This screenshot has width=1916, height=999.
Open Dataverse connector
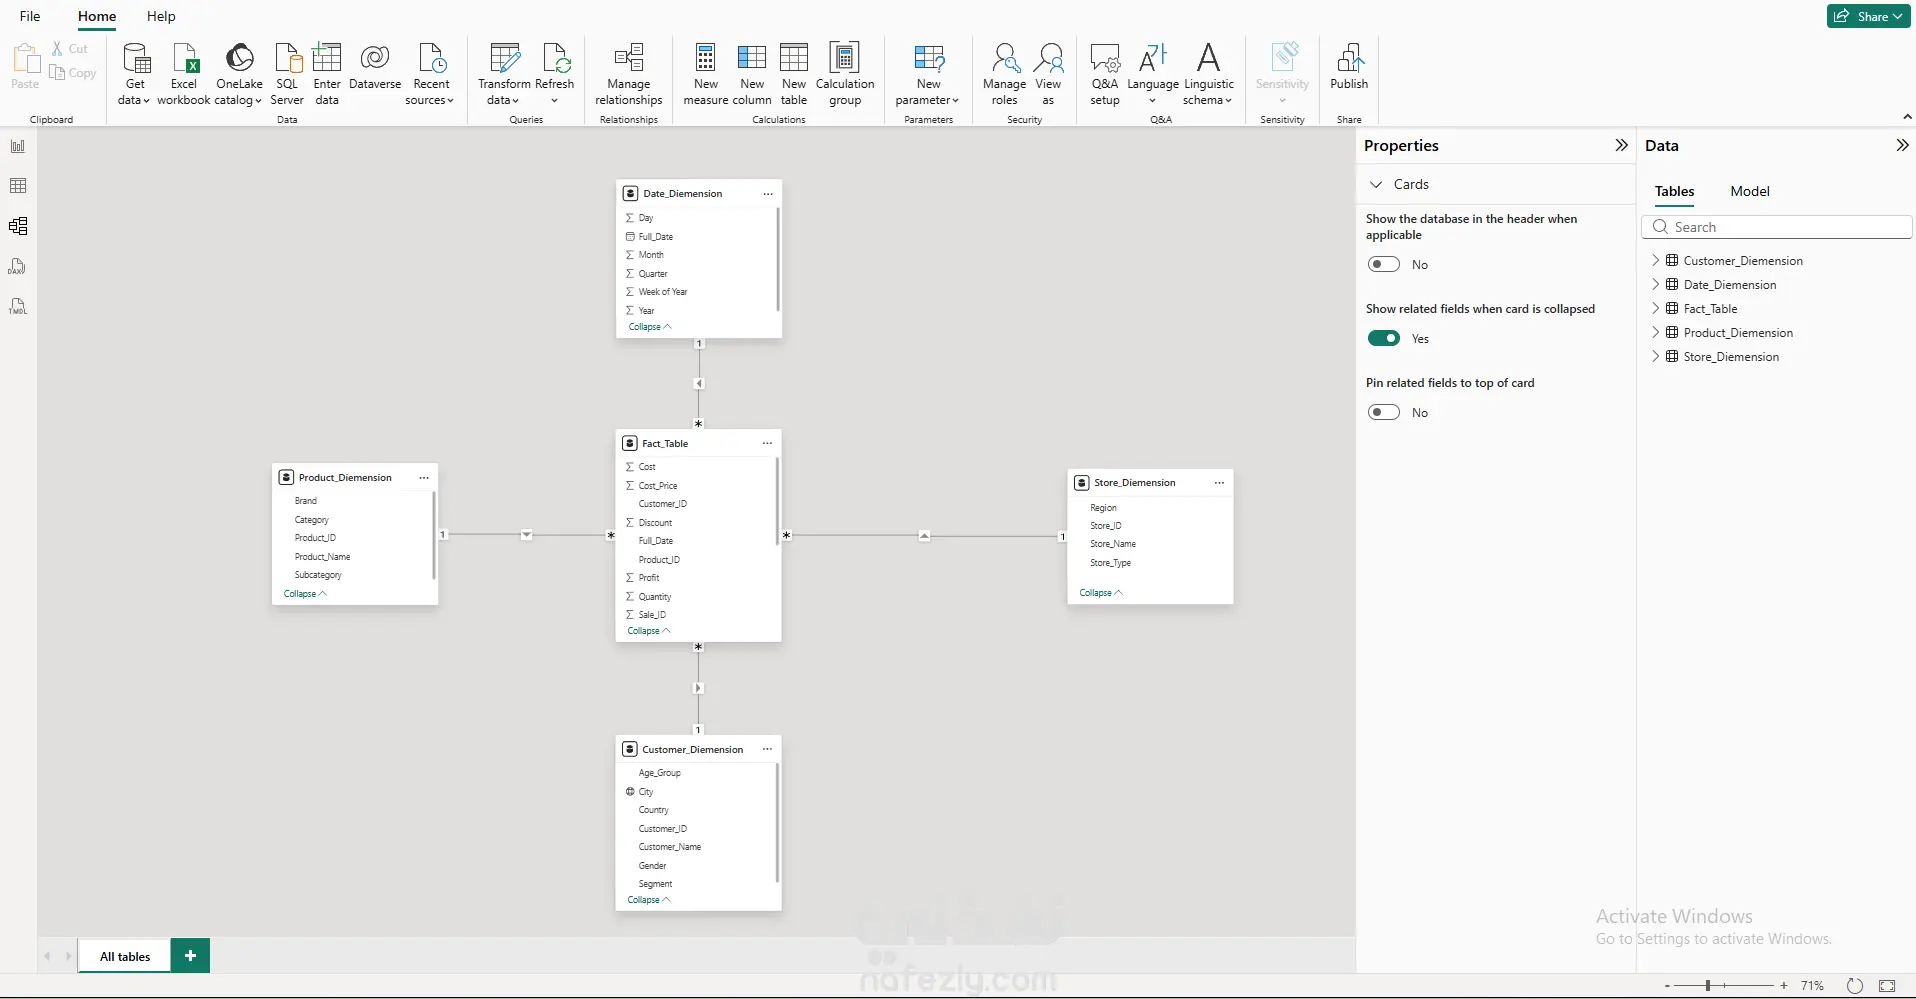(375, 67)
